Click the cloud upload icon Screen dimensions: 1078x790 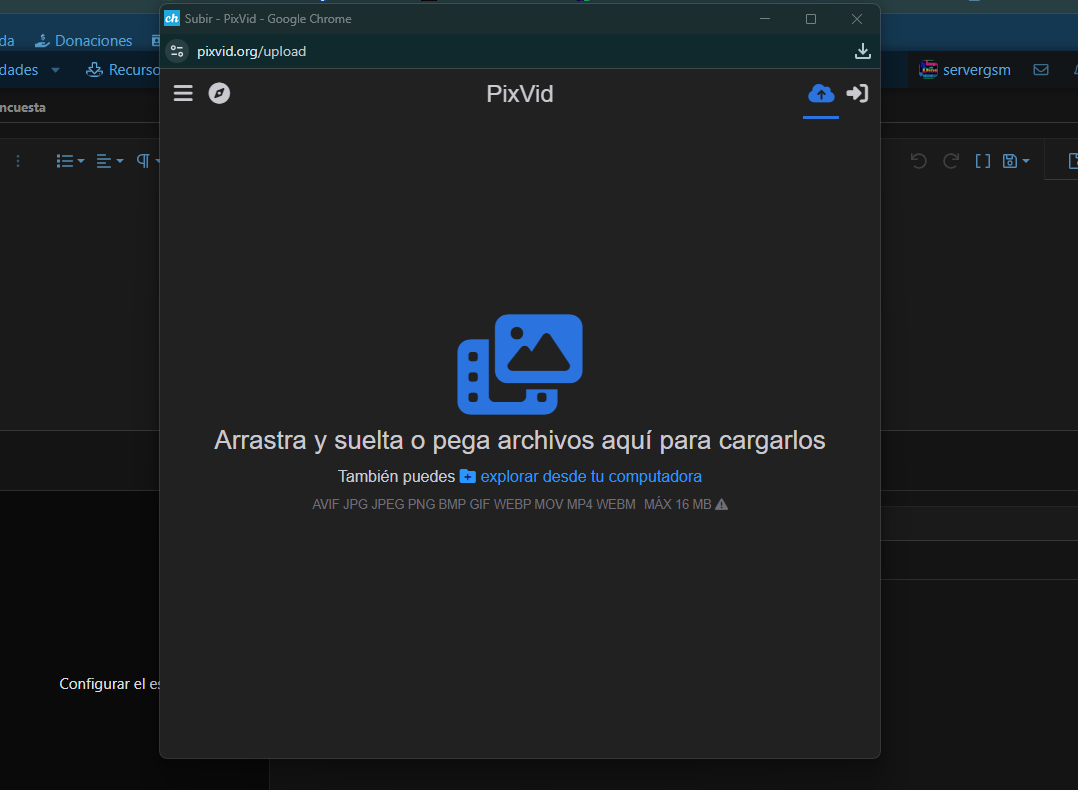coord(821,93)
